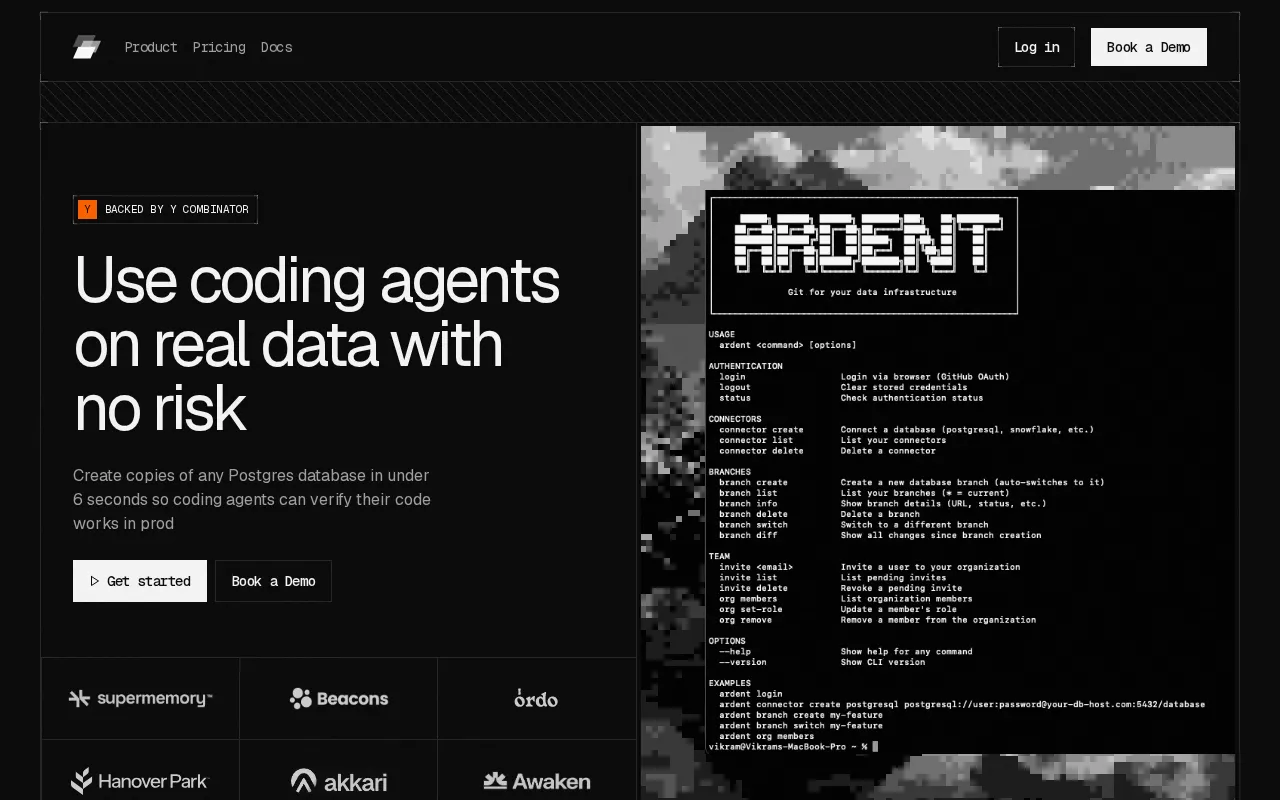Screen dimensions: 1280x800
Task: Click the Log in button
Action: [x=1036, y=47]
